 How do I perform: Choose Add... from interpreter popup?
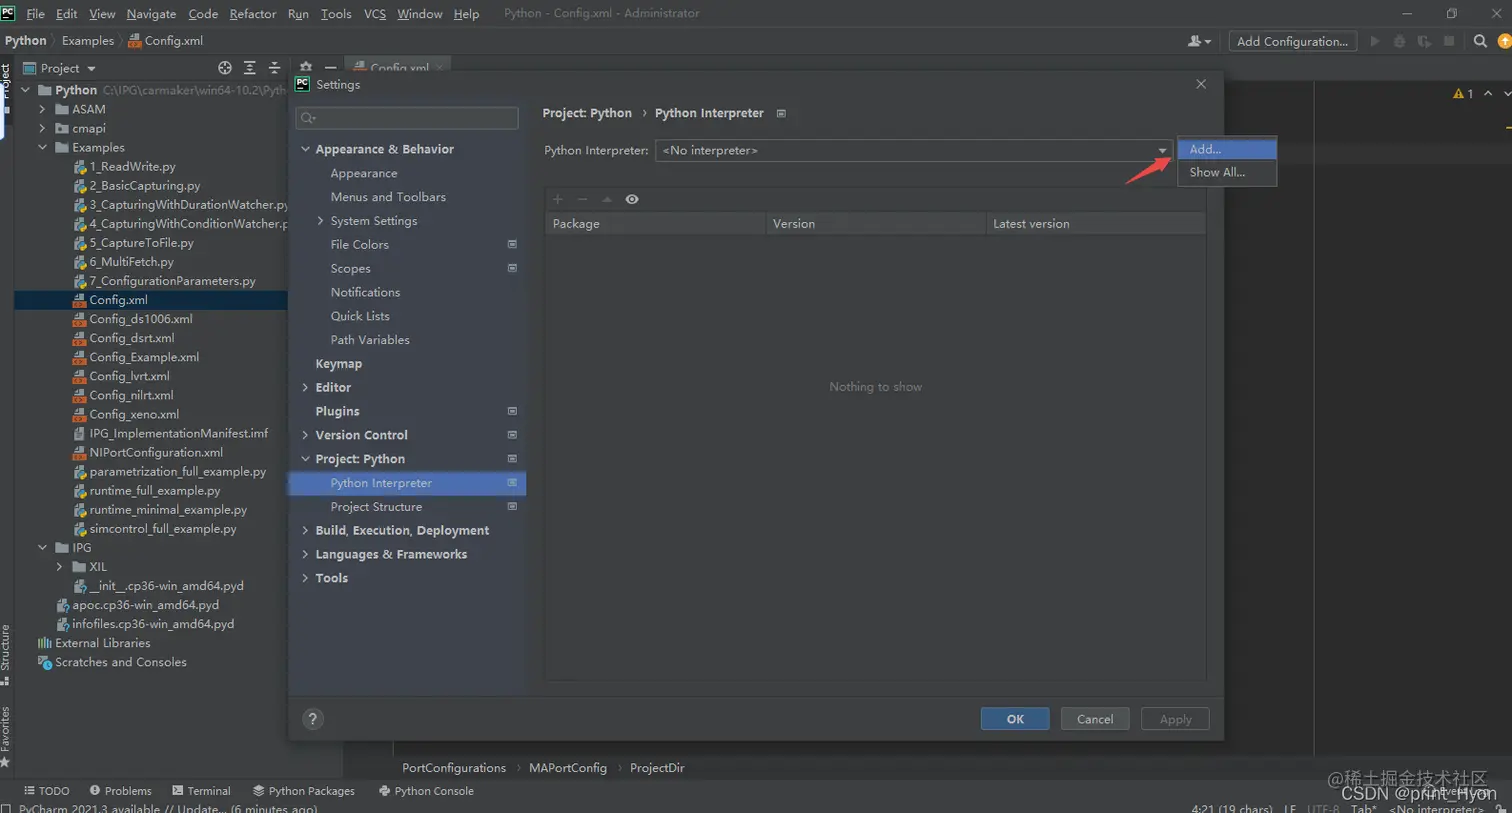point(1227,149)
